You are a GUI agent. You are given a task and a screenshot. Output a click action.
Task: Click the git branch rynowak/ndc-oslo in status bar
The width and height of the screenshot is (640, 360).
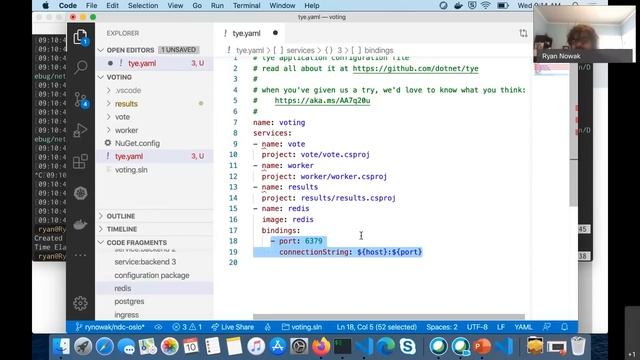pyautogui.click(x=110, y=327)
